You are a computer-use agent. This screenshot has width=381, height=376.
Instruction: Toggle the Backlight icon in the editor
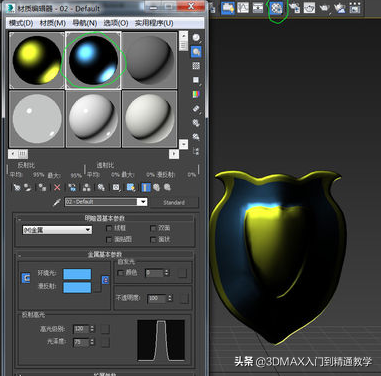point(196,52)
